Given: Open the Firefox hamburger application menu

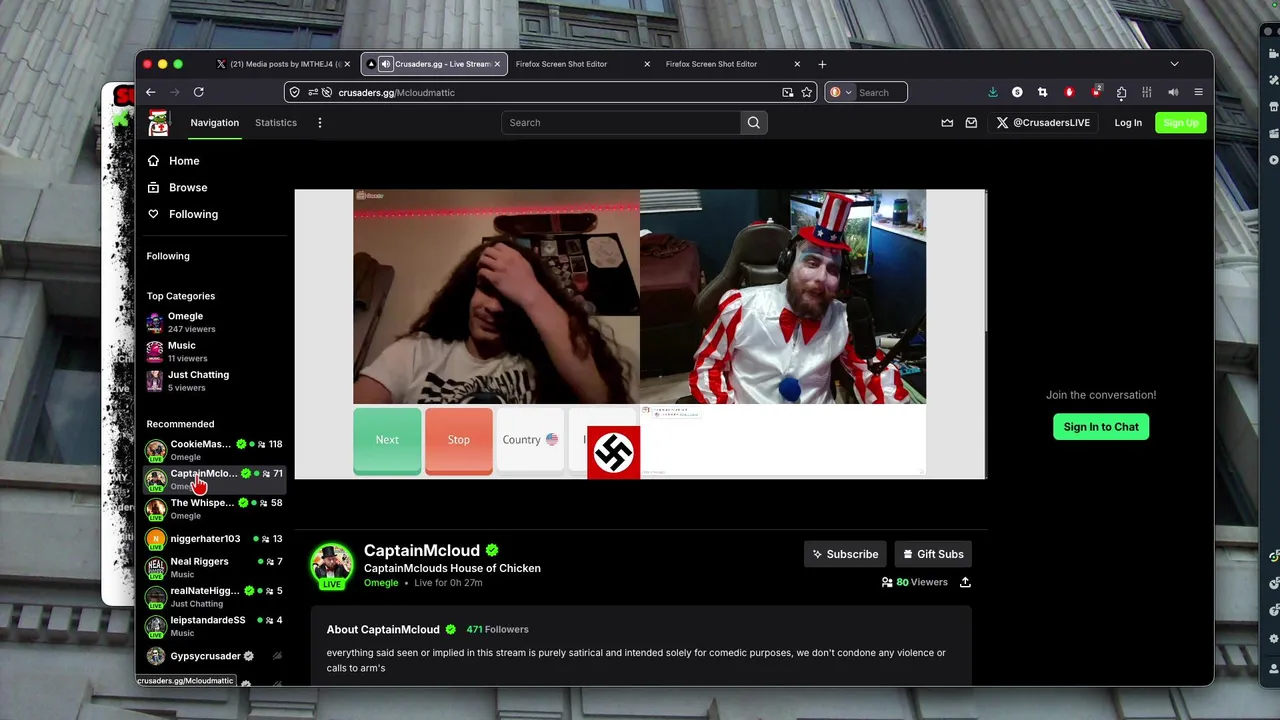Looking at the screenshot, I should (1198, 92).
